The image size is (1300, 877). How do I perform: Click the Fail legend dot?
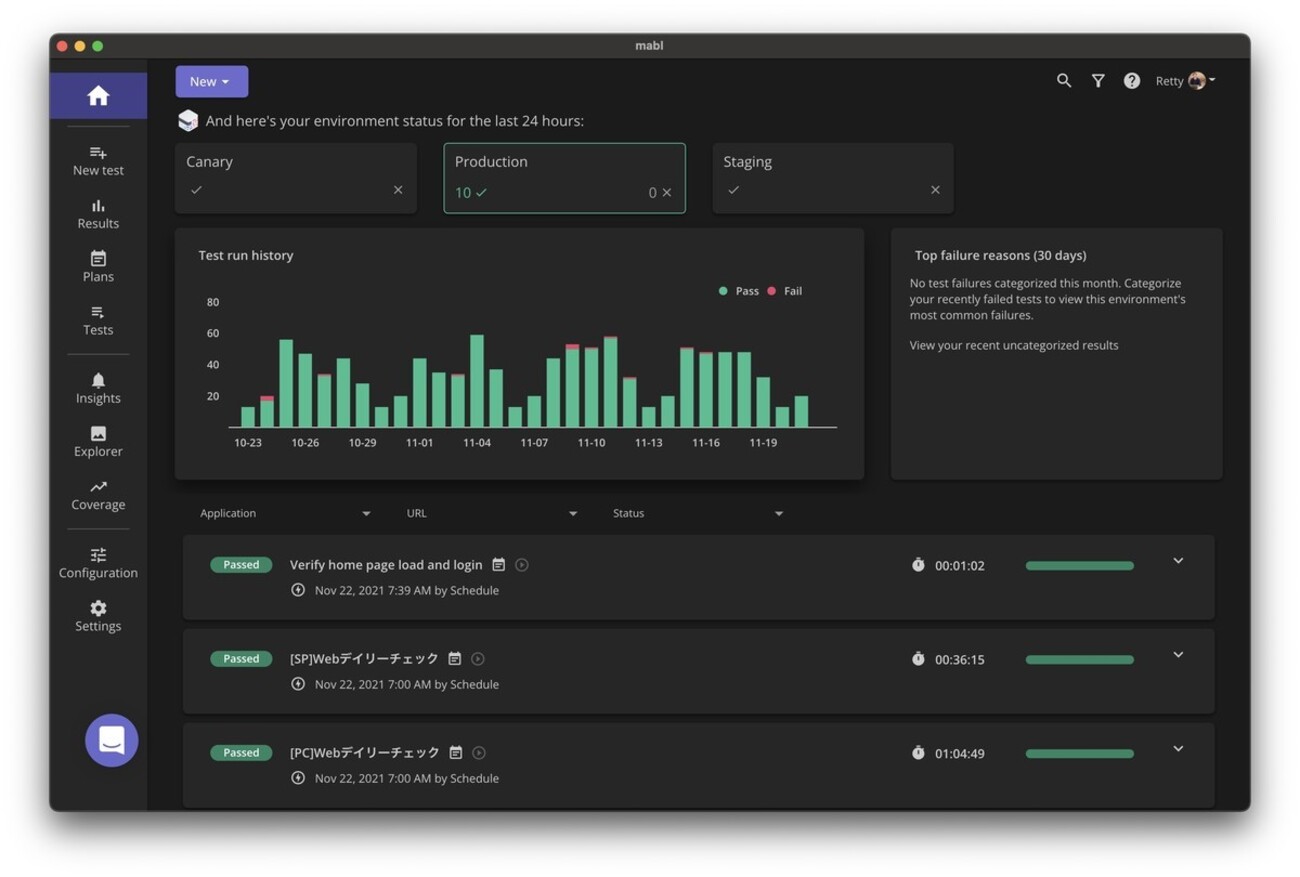(771, 291)
